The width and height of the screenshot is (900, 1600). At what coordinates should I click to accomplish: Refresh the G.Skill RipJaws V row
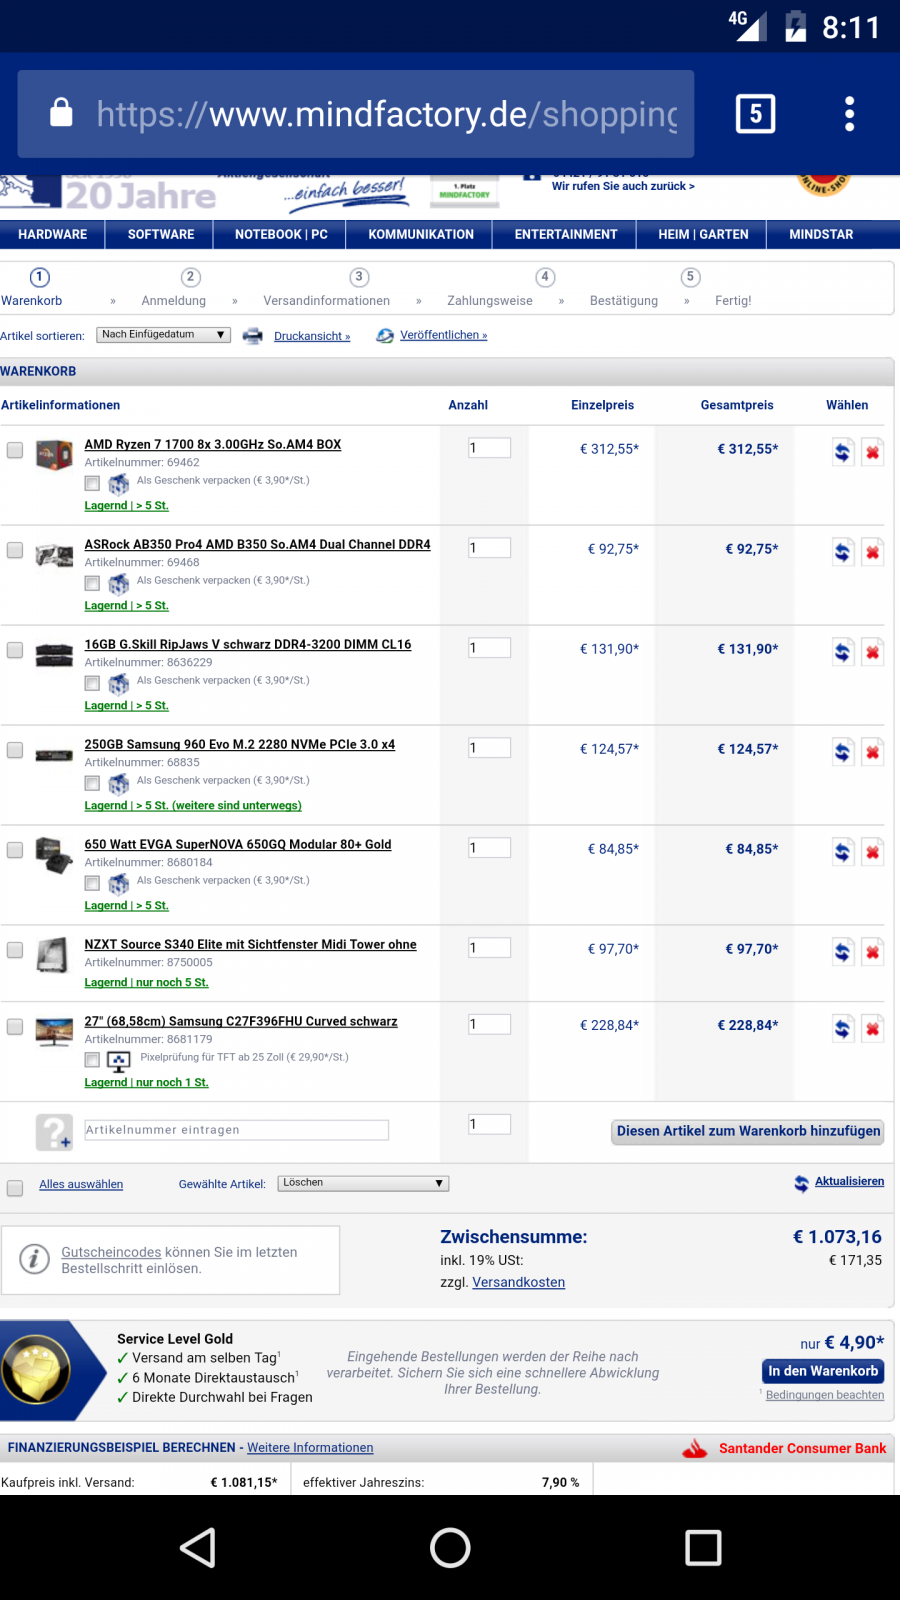(x=843, y=651)
